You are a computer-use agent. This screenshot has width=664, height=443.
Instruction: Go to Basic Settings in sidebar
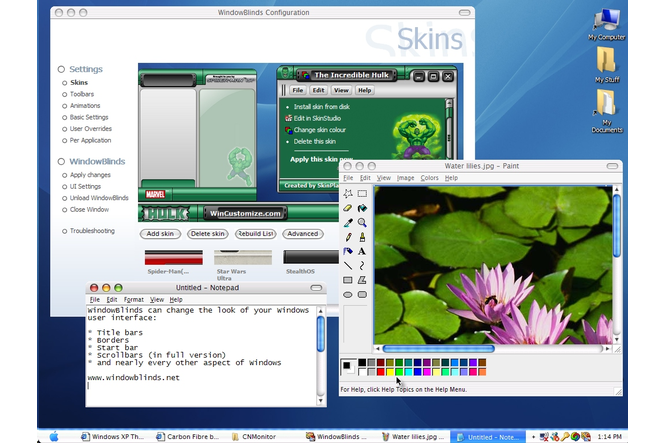pos(89,117)
